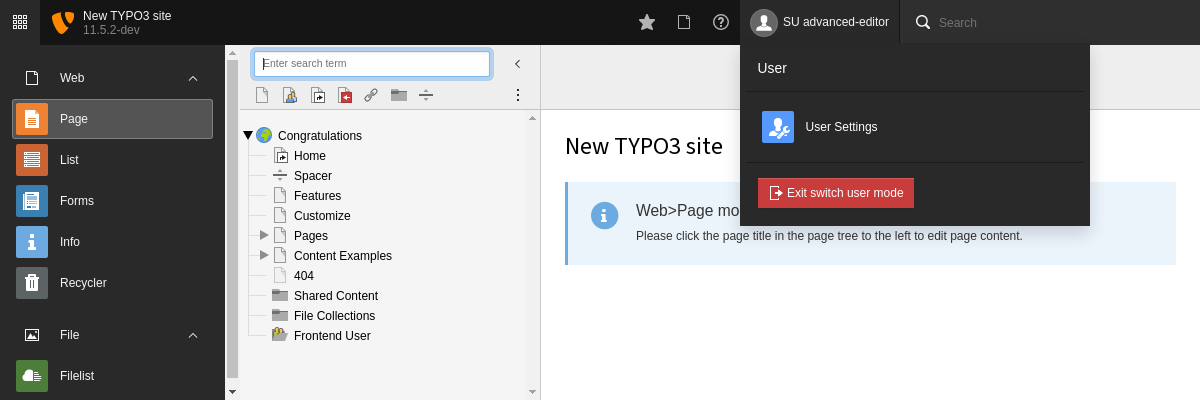Image resolution: width=1200 pixels, height=400 pixels.
Task: Click Exit switch user mode button
Action: (x=835, y=193)
